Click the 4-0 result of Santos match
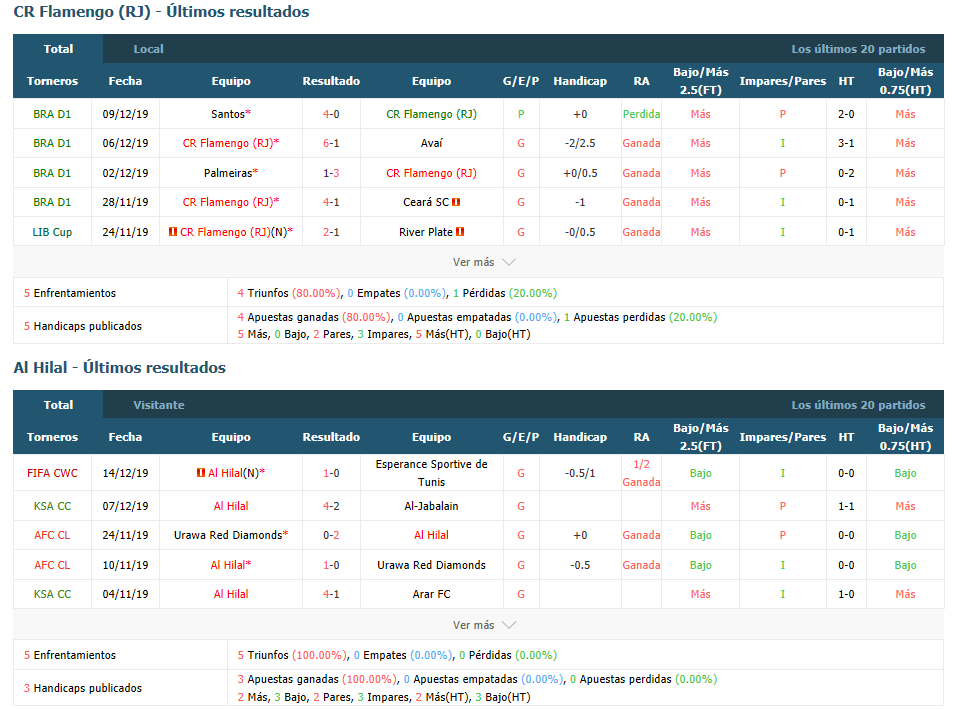This screenshot has width=954, height=709. click(331, 114)
